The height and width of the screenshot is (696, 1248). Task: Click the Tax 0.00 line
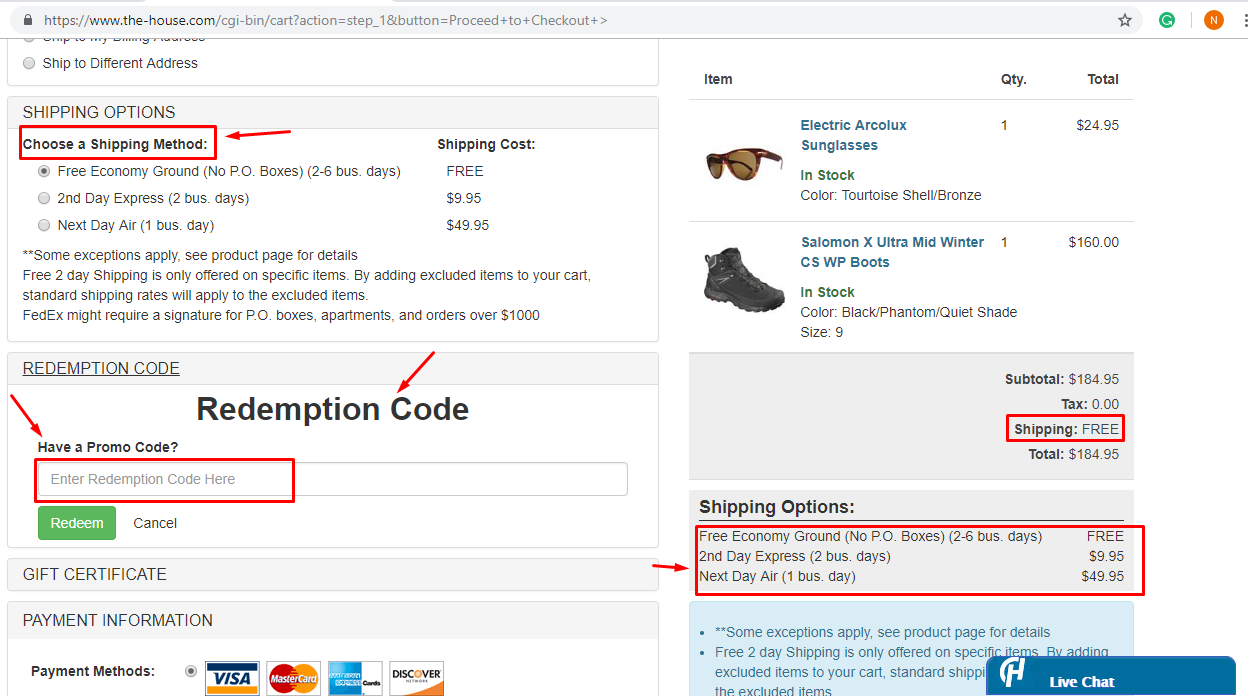pyautogui.click(x=1090, y=404)
